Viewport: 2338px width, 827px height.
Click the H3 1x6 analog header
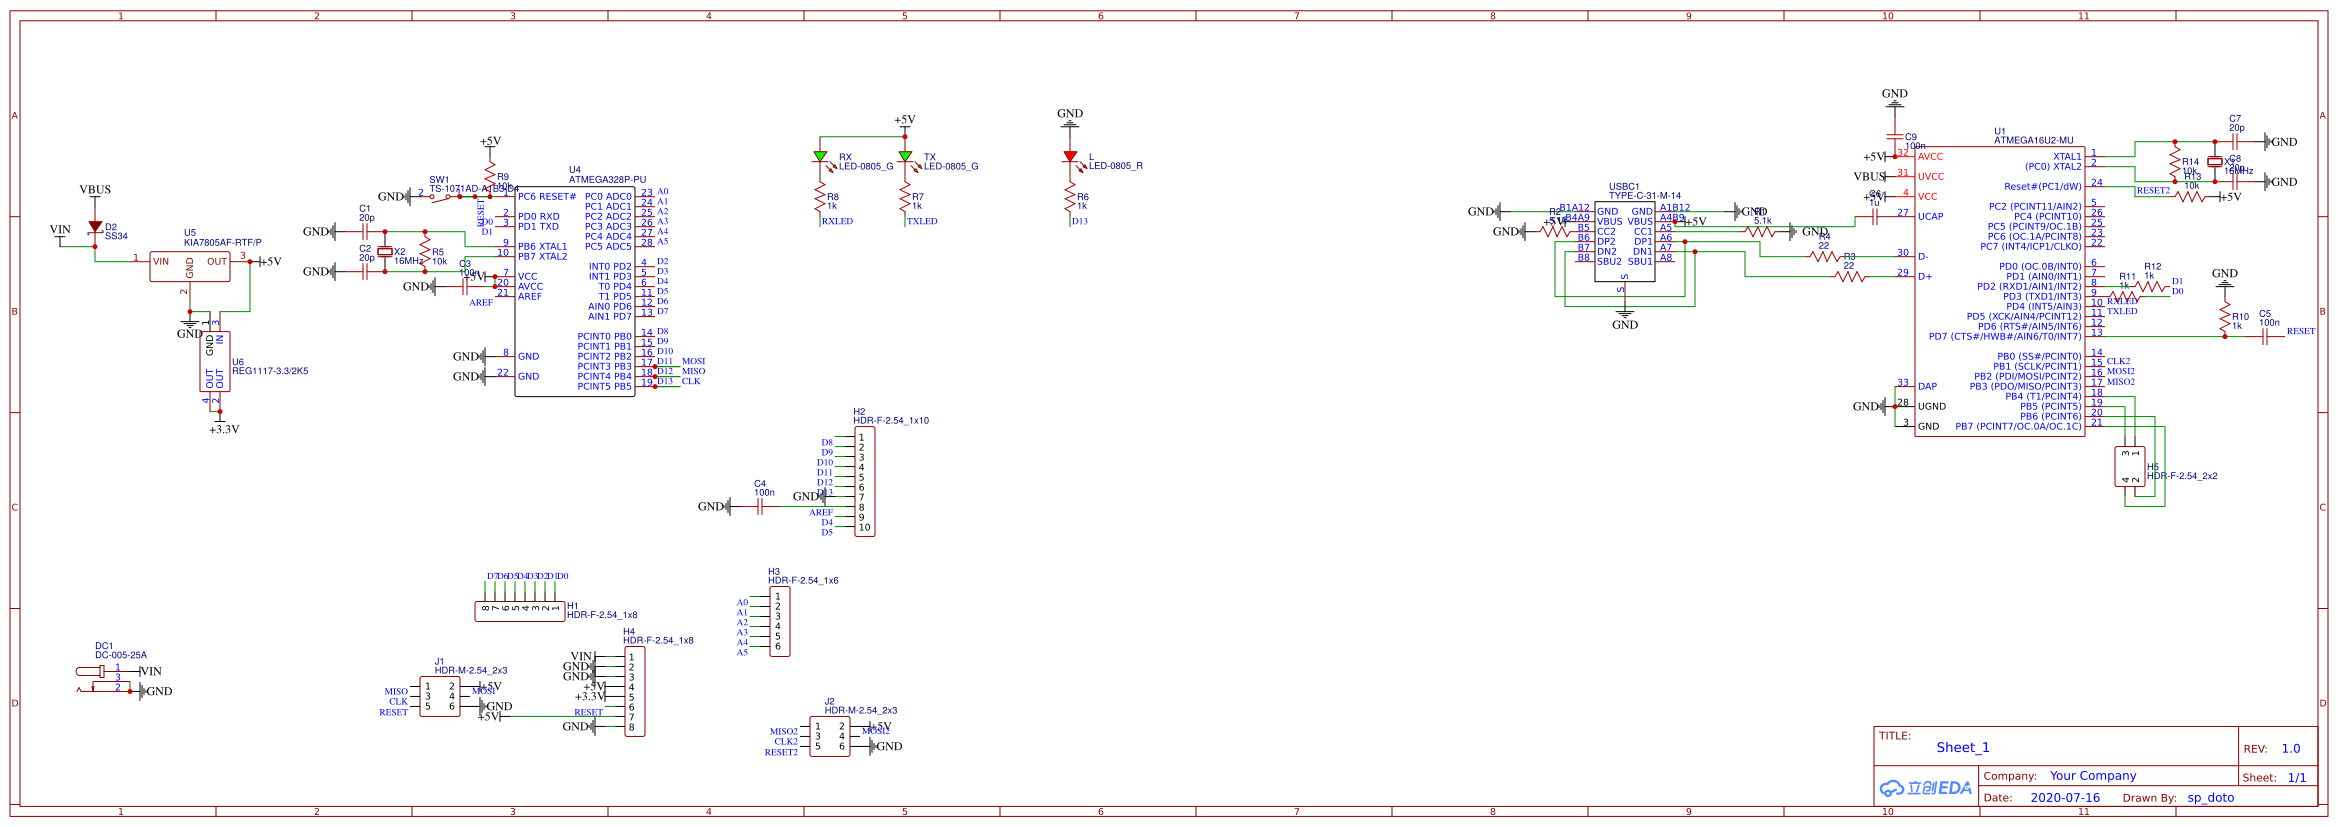780,621
